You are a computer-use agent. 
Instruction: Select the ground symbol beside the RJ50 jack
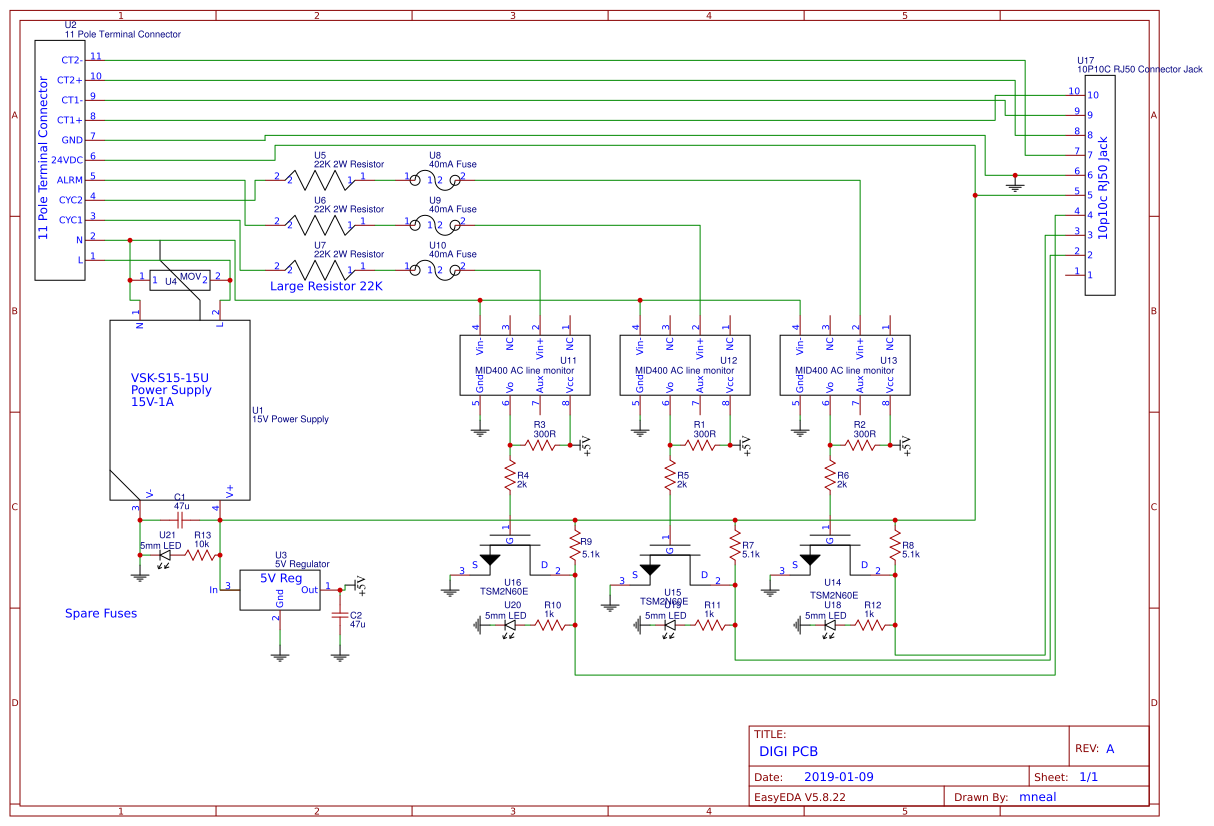1016,182
